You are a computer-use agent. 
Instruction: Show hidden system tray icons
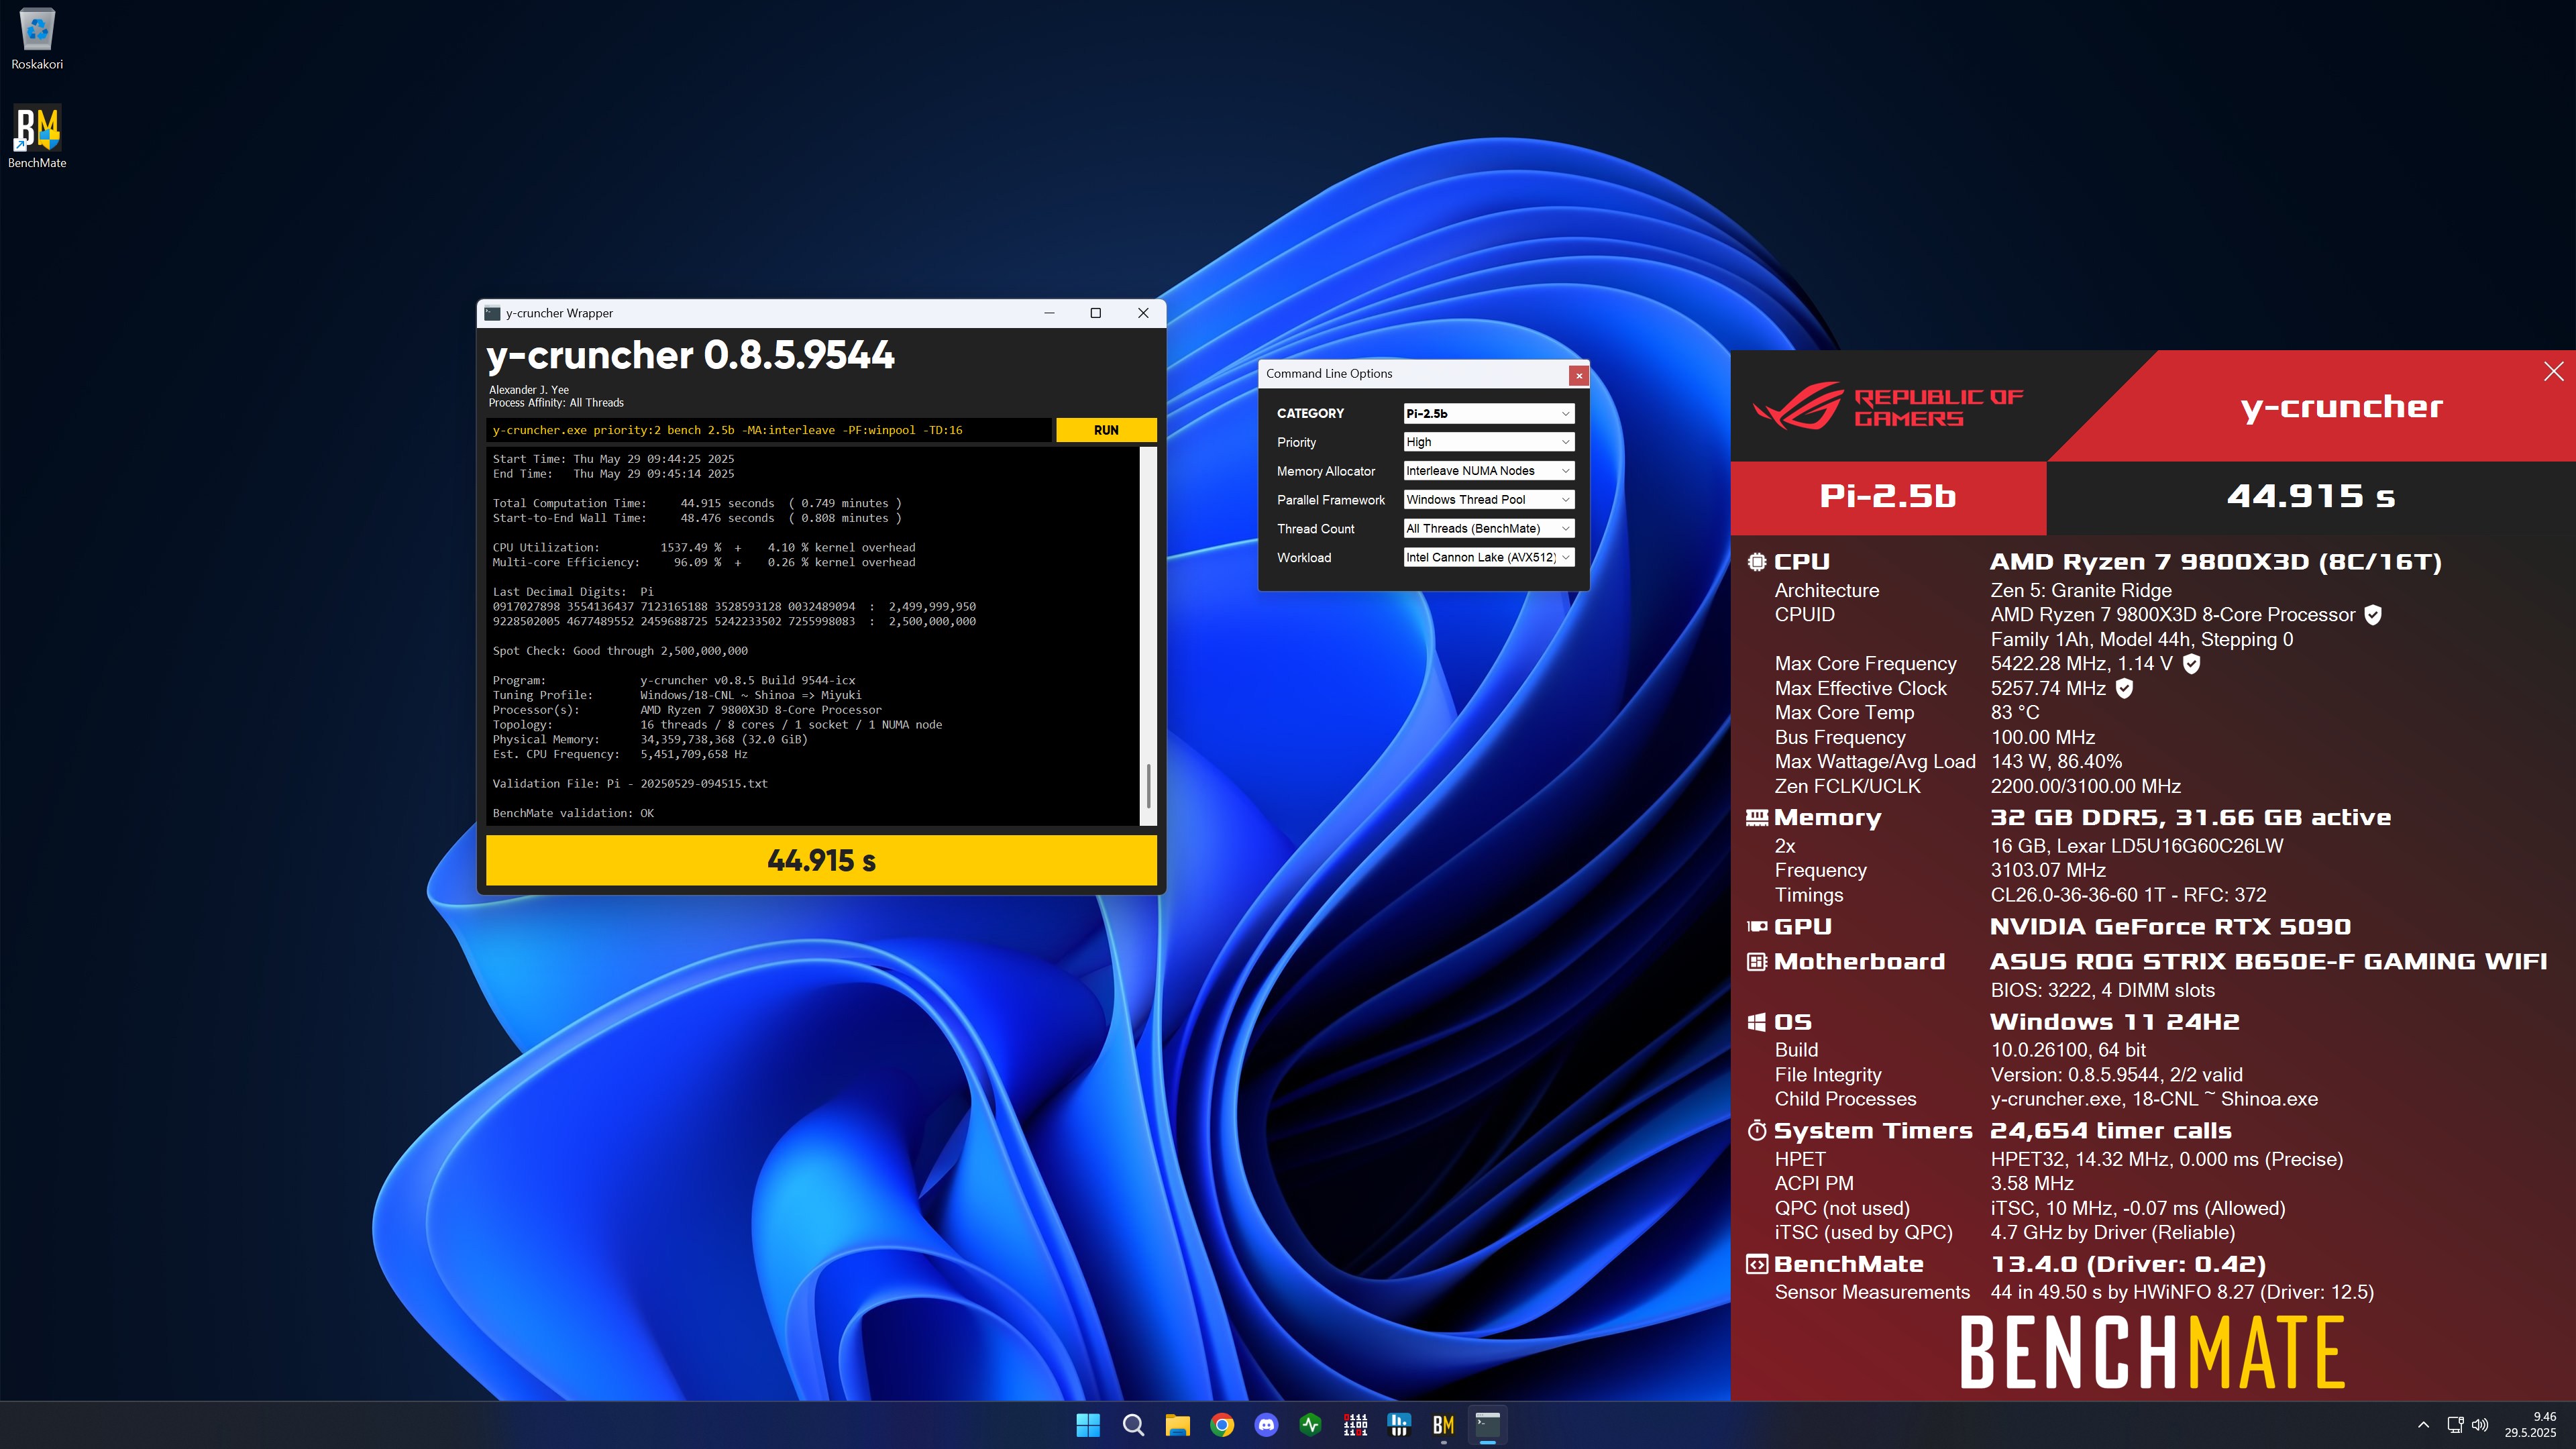2423,1425
